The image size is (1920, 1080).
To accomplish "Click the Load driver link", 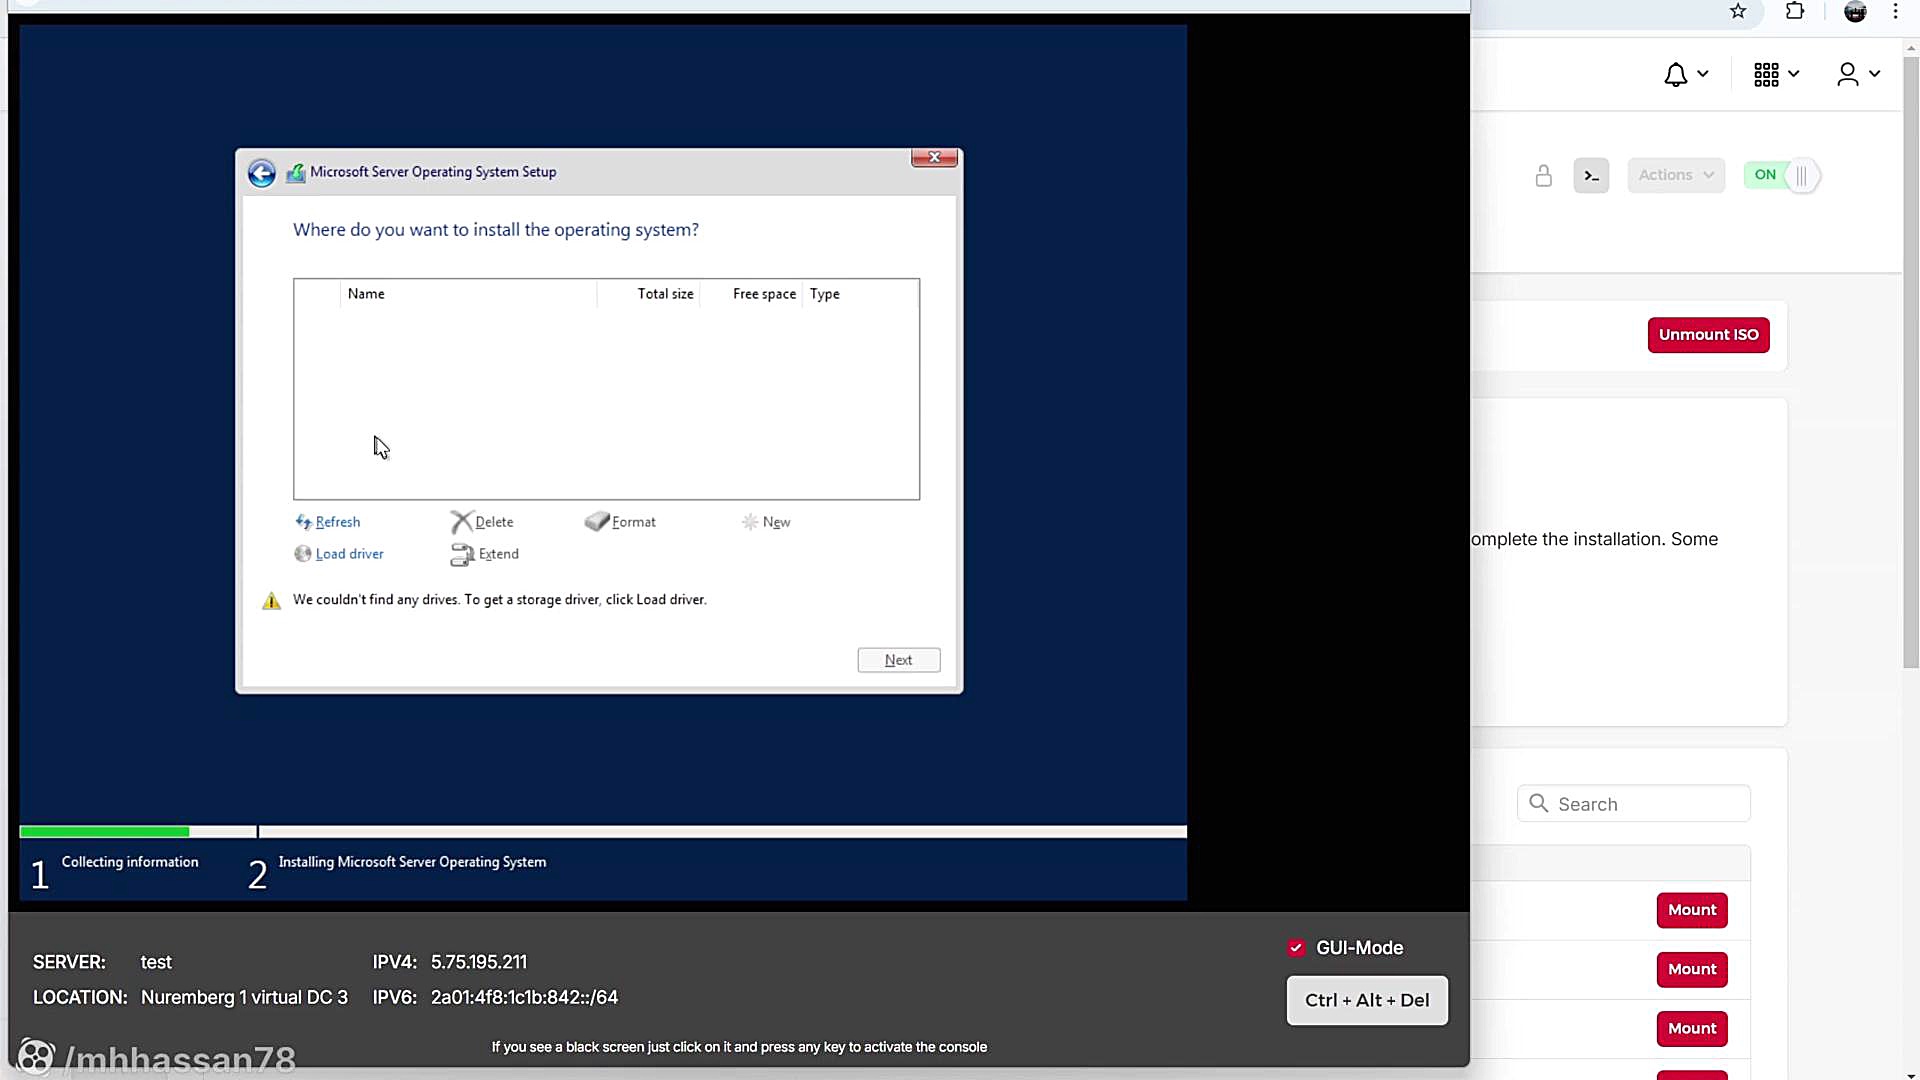I will (350, 554).
